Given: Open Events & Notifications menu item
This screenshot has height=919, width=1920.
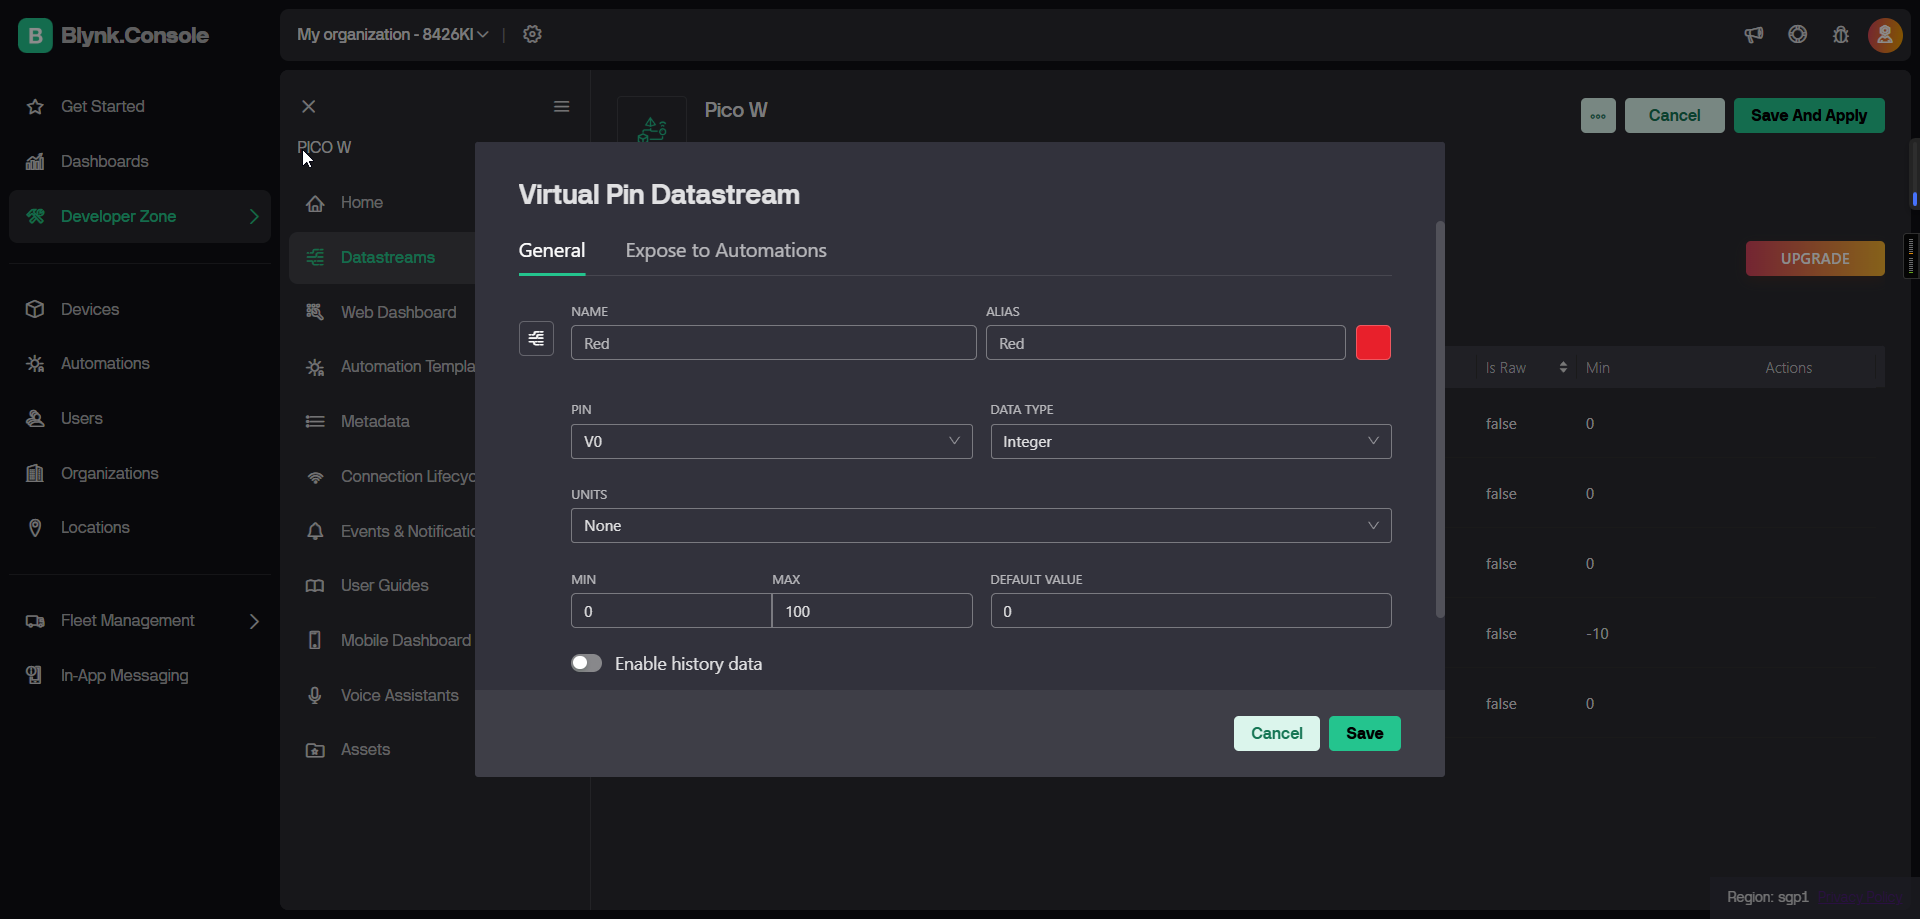Looking at the screenshot, I should 390,532.
